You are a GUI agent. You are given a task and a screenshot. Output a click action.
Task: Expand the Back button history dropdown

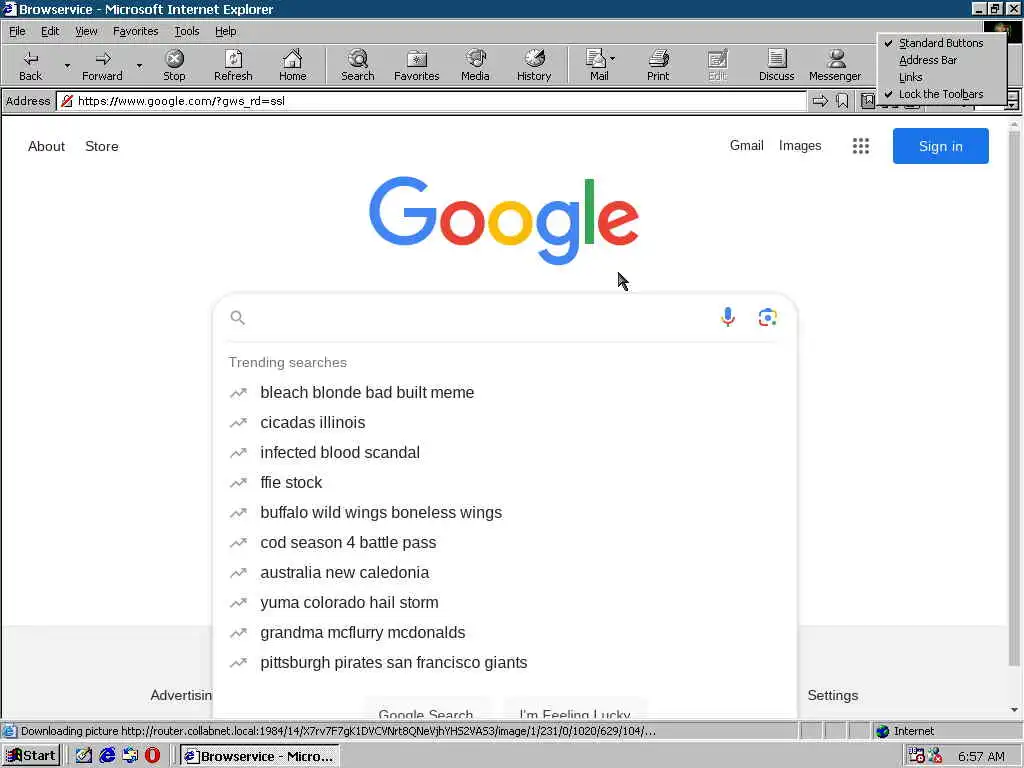pos(67,65)
